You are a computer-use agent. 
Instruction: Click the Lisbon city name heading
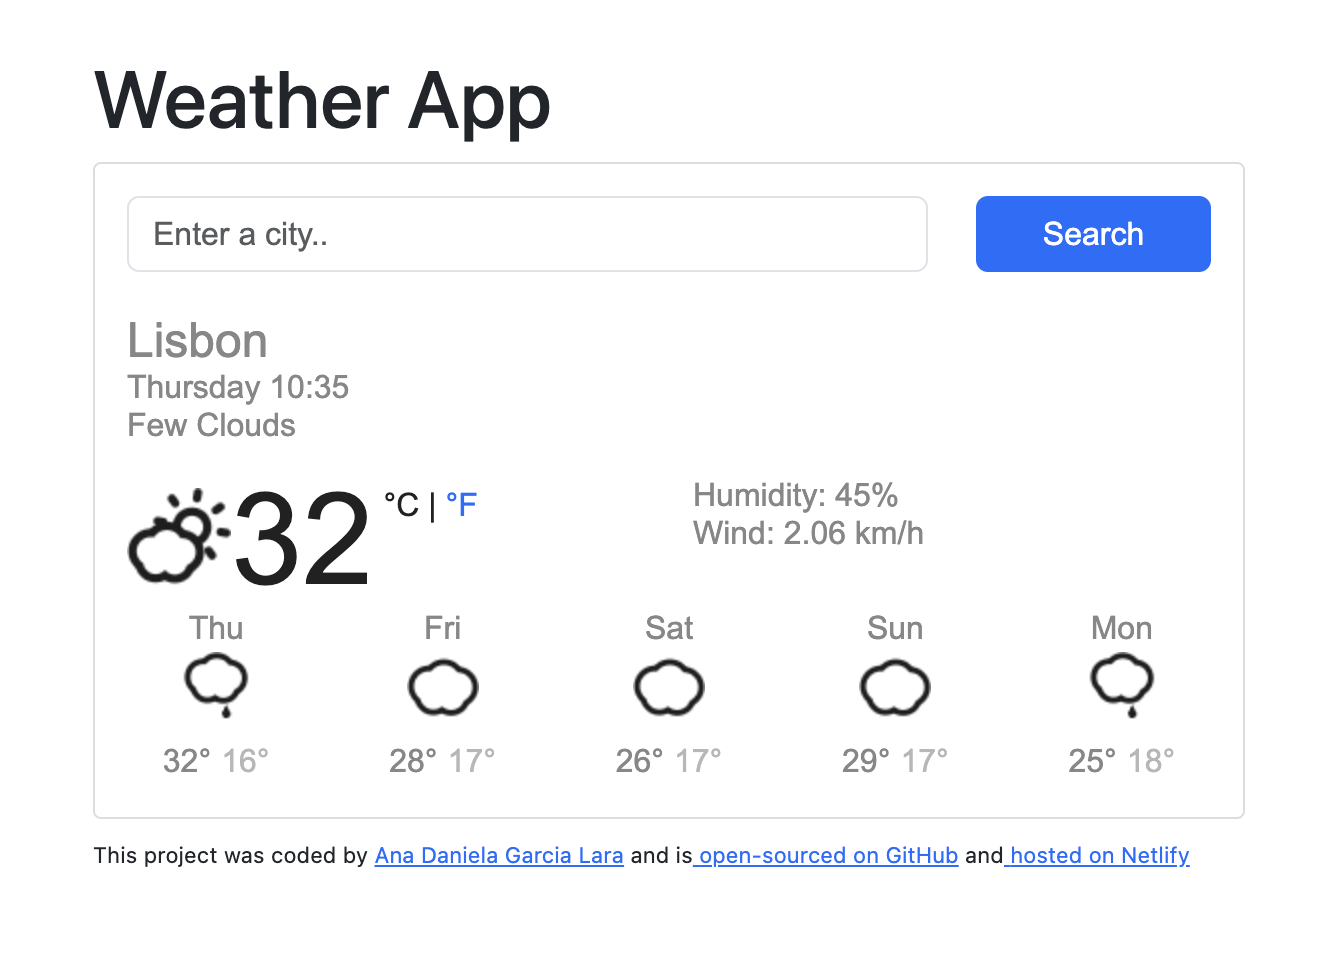click(197, 341)
